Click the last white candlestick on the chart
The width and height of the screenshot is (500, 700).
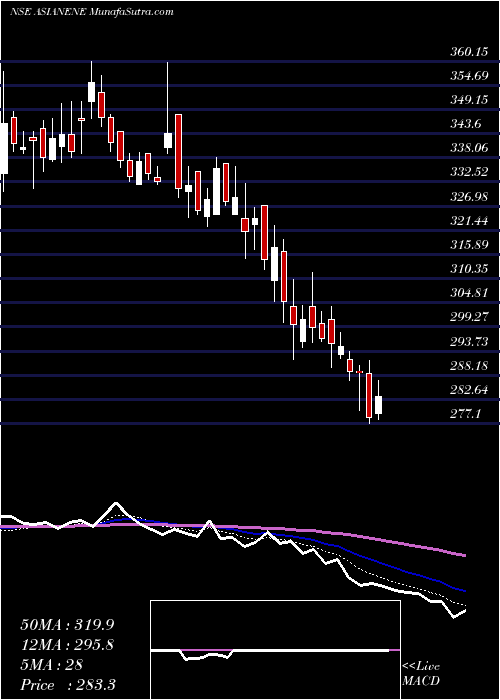coord(379,404)
